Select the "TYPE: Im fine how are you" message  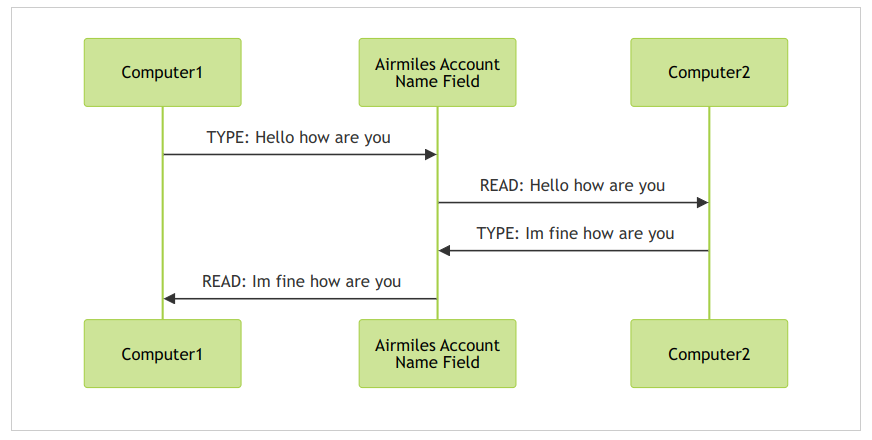click(575, 233)
